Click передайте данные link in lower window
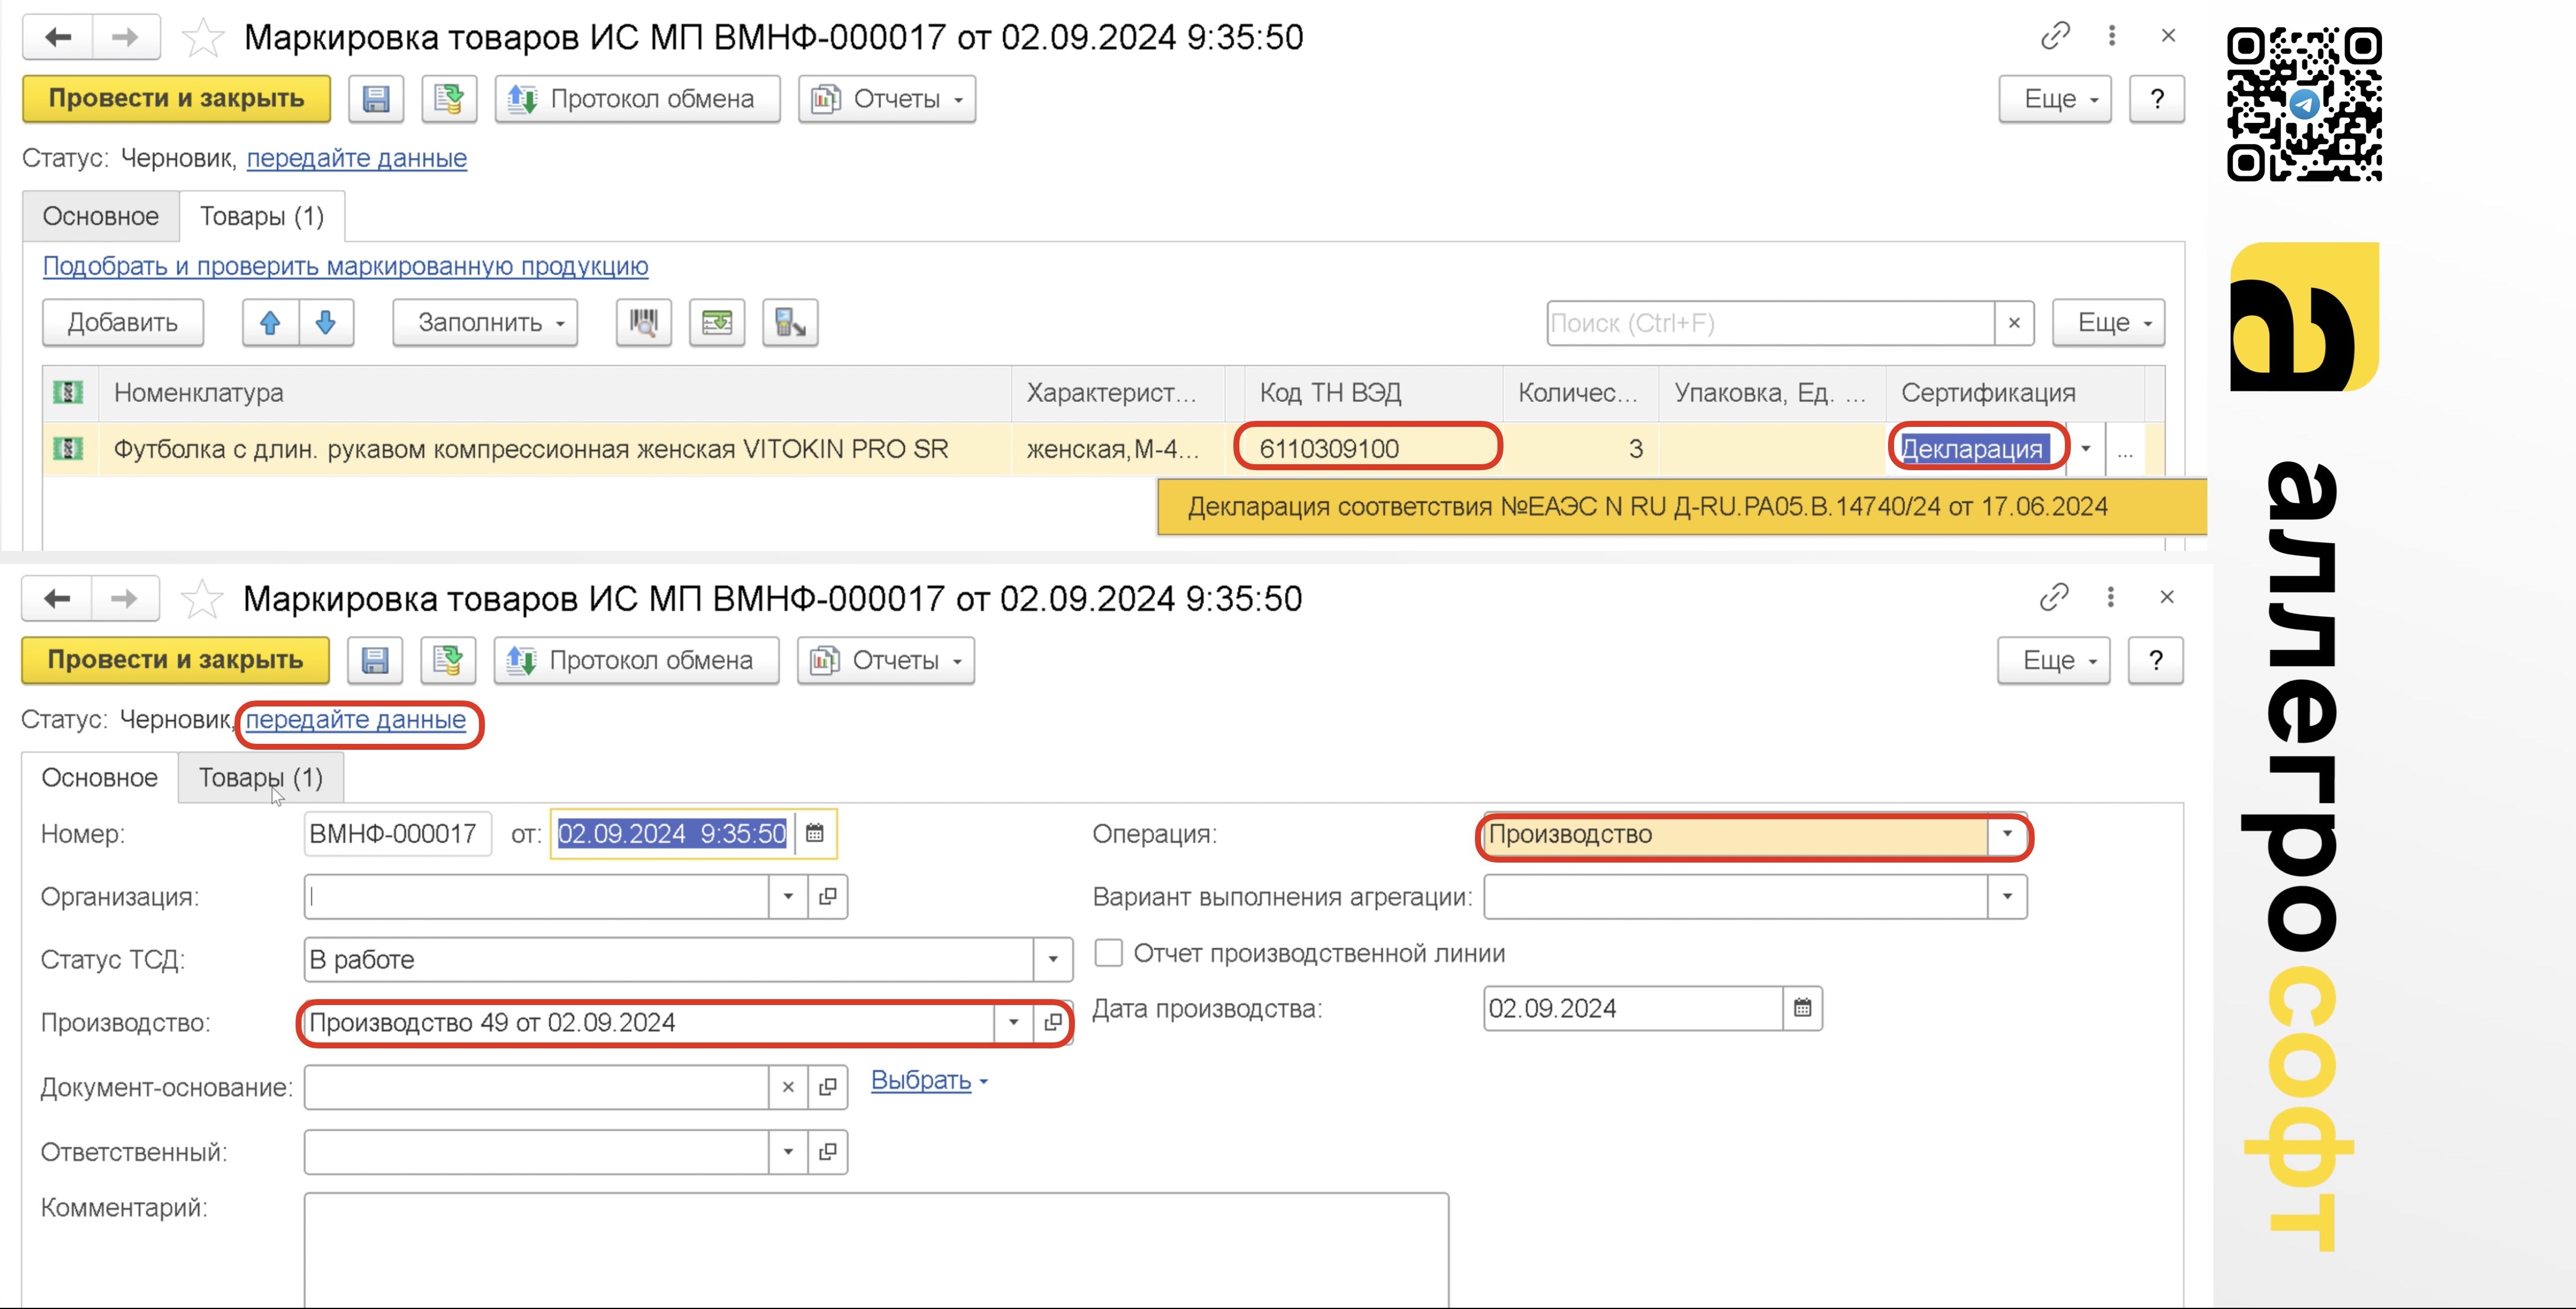 point(356,719)
